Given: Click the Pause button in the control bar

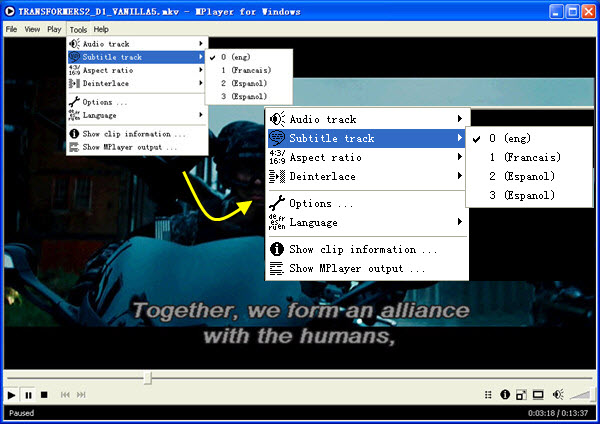Looking at the screenshot, I should [28, 395].
